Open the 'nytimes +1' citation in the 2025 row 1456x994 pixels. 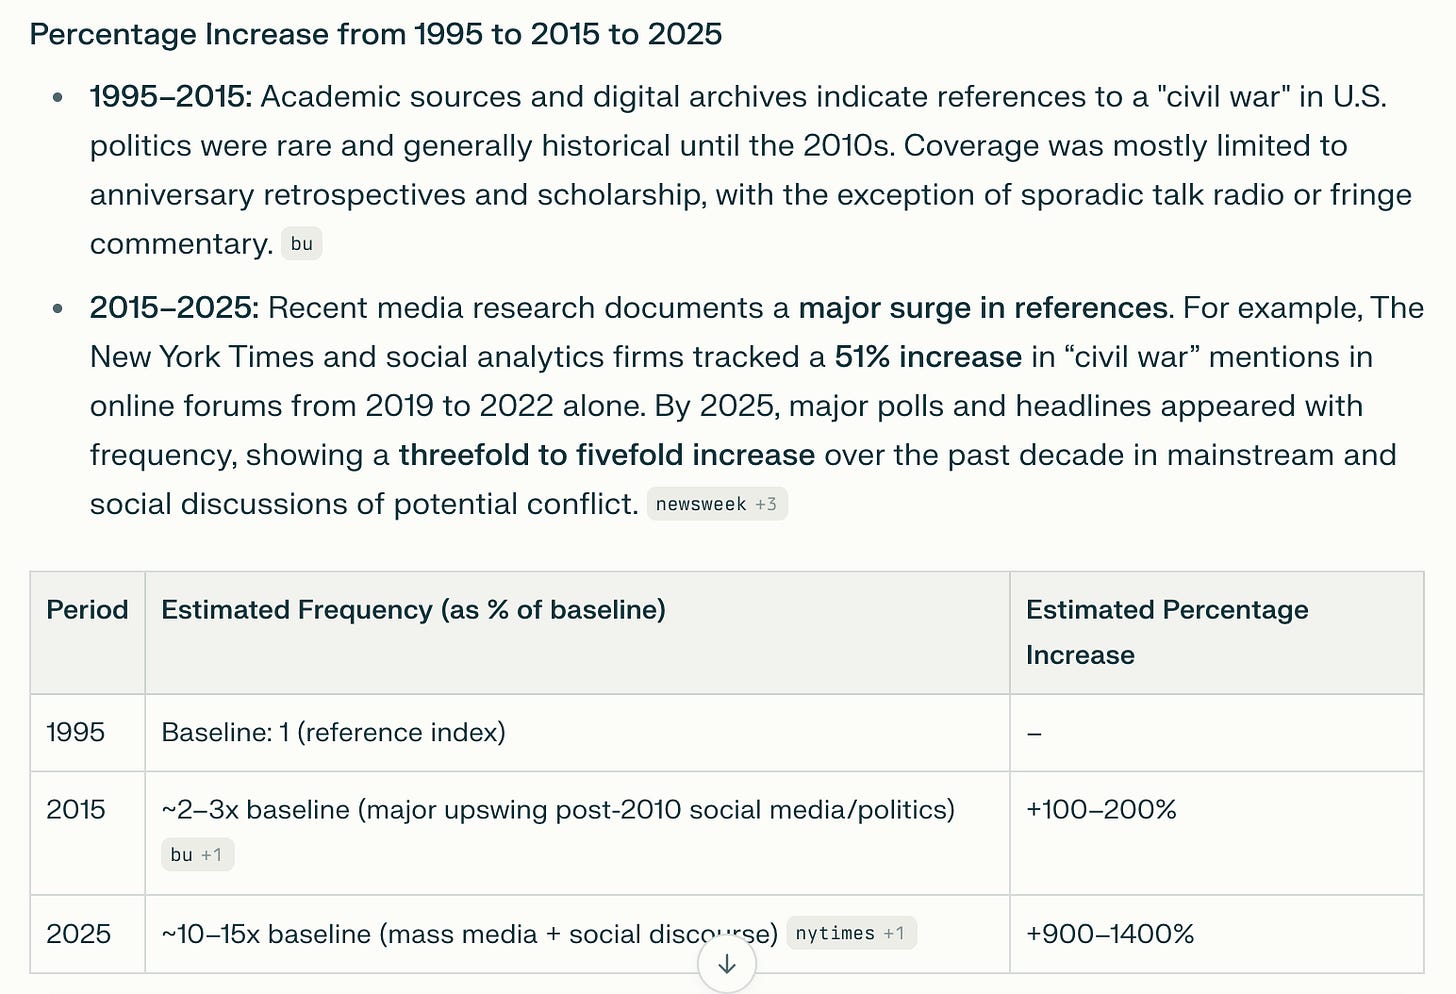851,933
